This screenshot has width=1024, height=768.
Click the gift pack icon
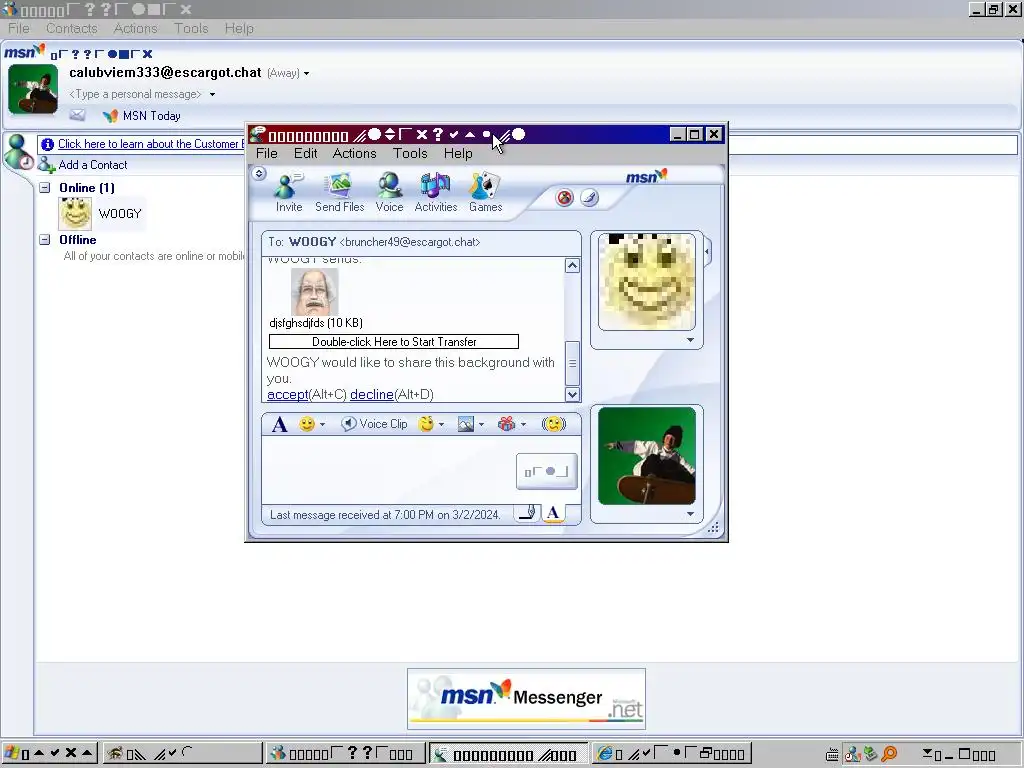click(x=506, y=424)
